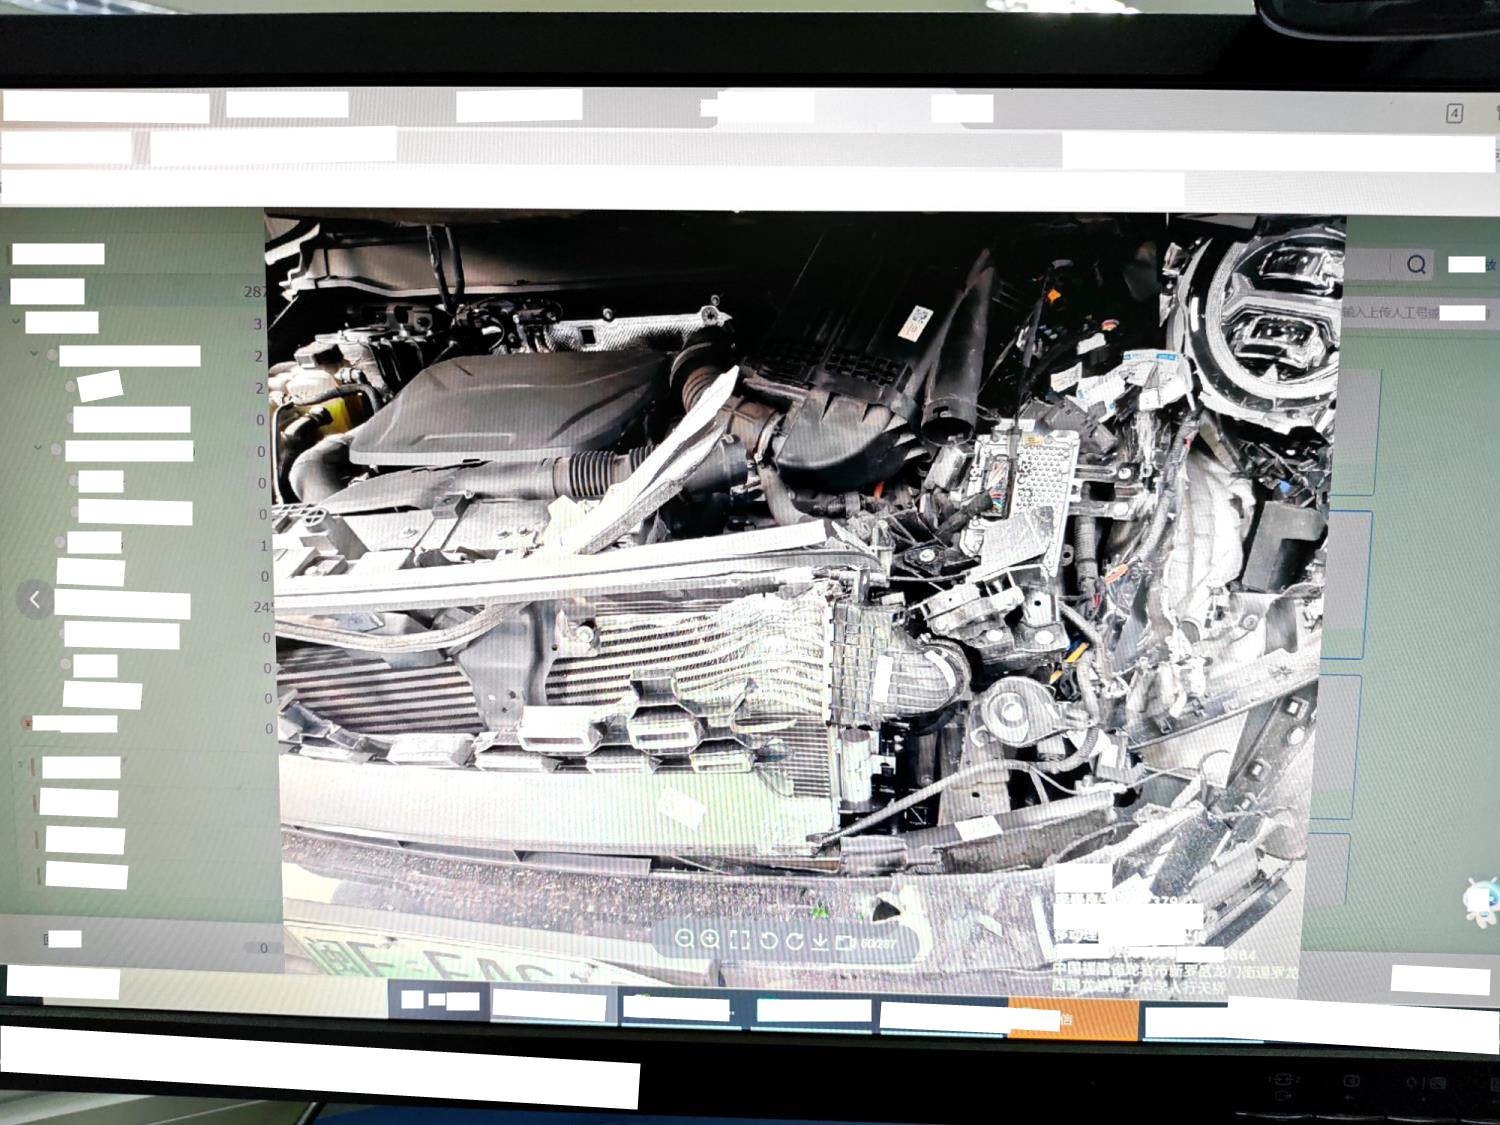This screenshot has width=1500, height=1125.
Task: Enter fullscreen via the bracket icon
Action: click(x=740, y=940)
